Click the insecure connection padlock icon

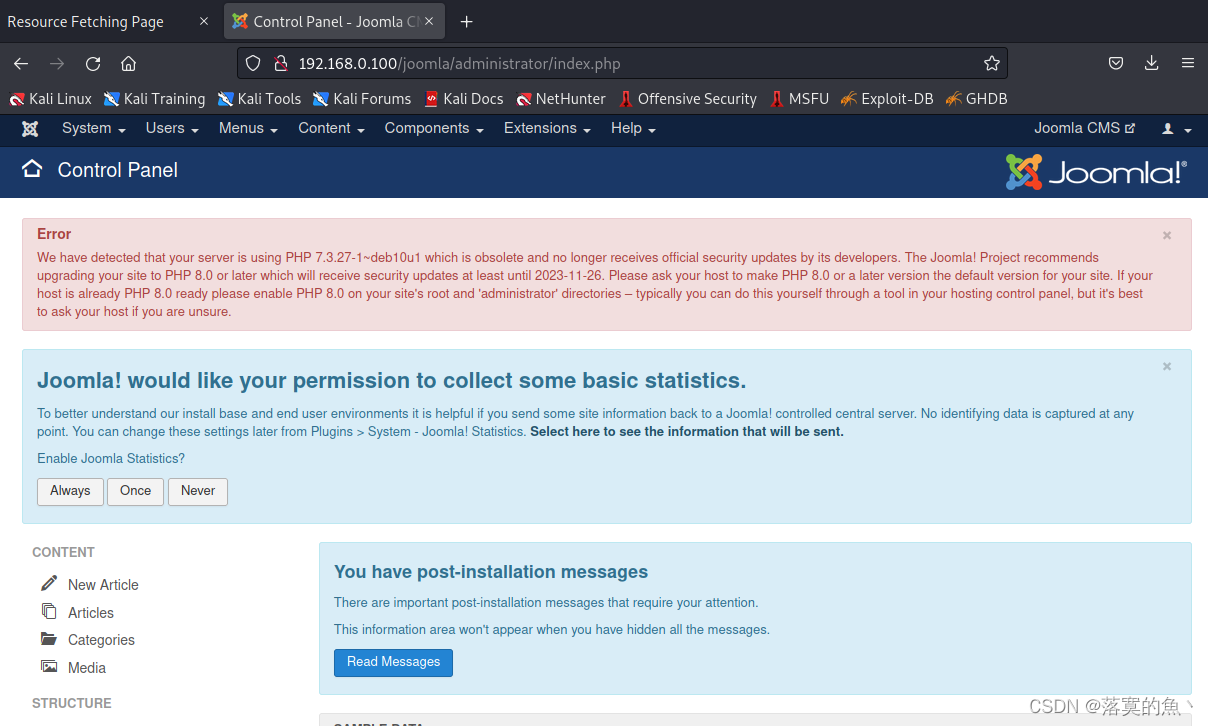click(x=281, y=63)
